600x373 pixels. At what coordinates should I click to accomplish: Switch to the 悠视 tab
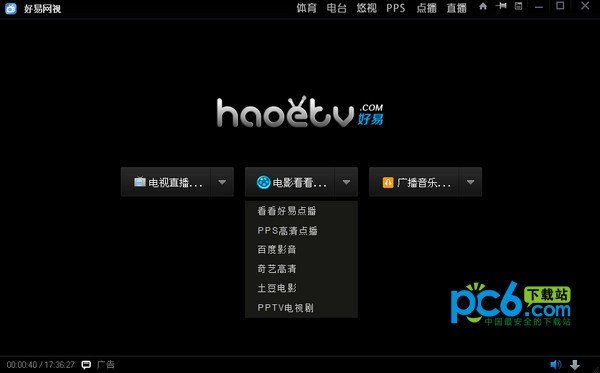pyautogui.click(x=367, y=8)
